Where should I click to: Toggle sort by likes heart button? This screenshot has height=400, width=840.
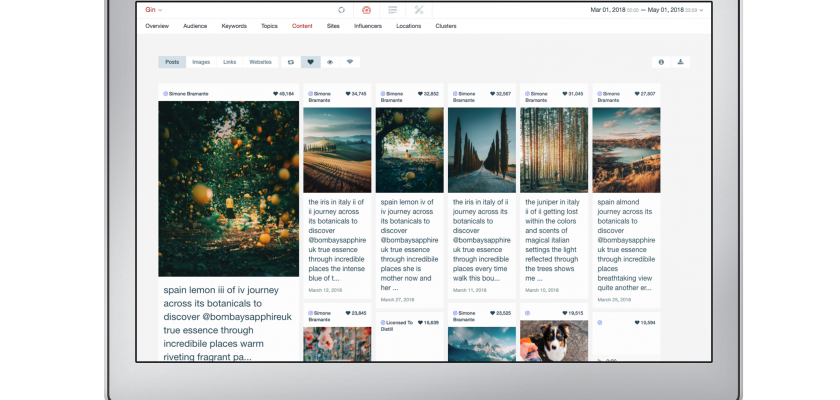coord(310,62)
